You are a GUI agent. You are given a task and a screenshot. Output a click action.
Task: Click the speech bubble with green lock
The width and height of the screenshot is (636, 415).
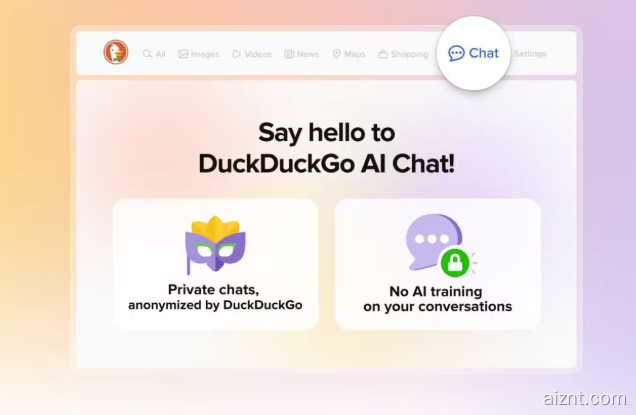coord(440,245)
